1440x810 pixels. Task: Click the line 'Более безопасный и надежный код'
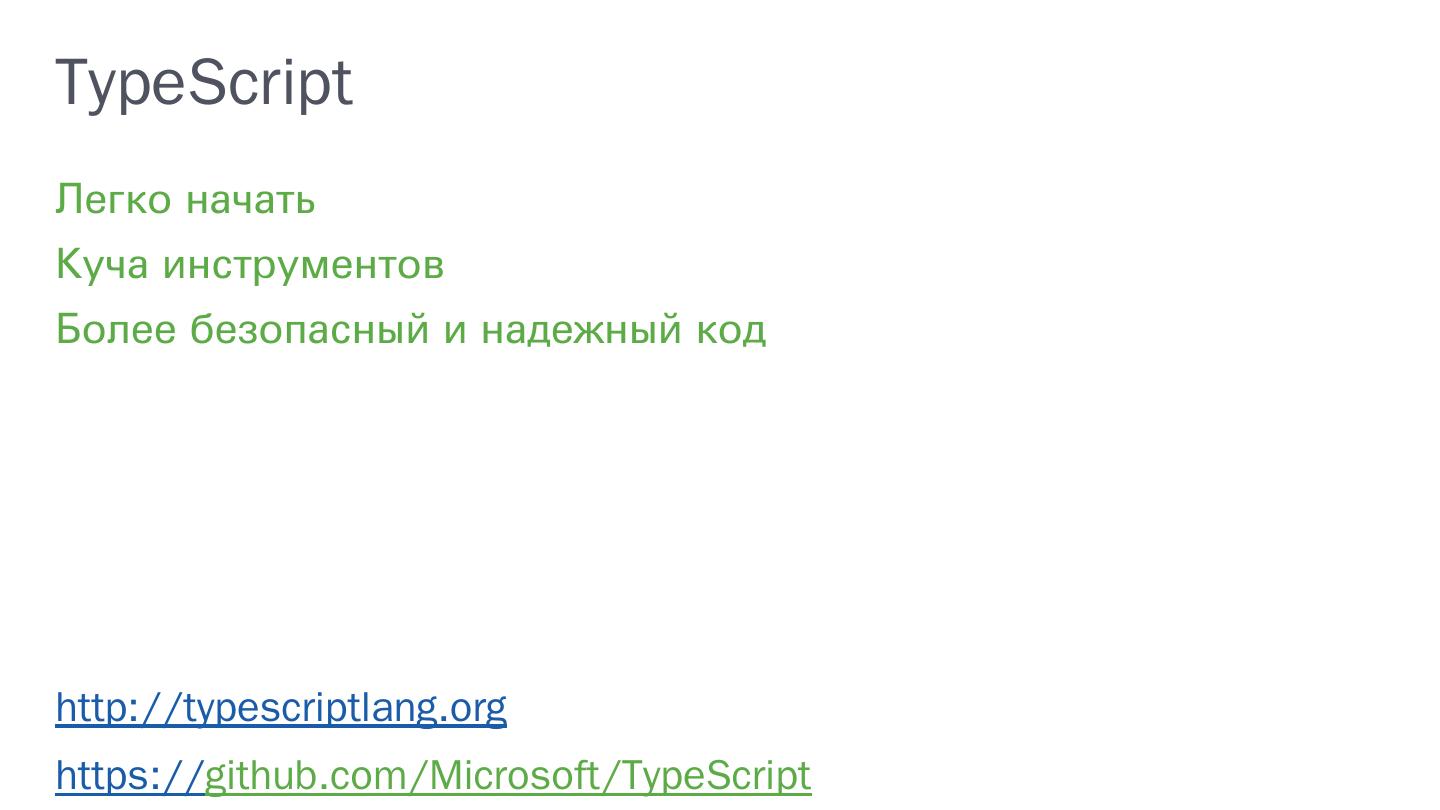pyautogui.click(x=410, y=329)
